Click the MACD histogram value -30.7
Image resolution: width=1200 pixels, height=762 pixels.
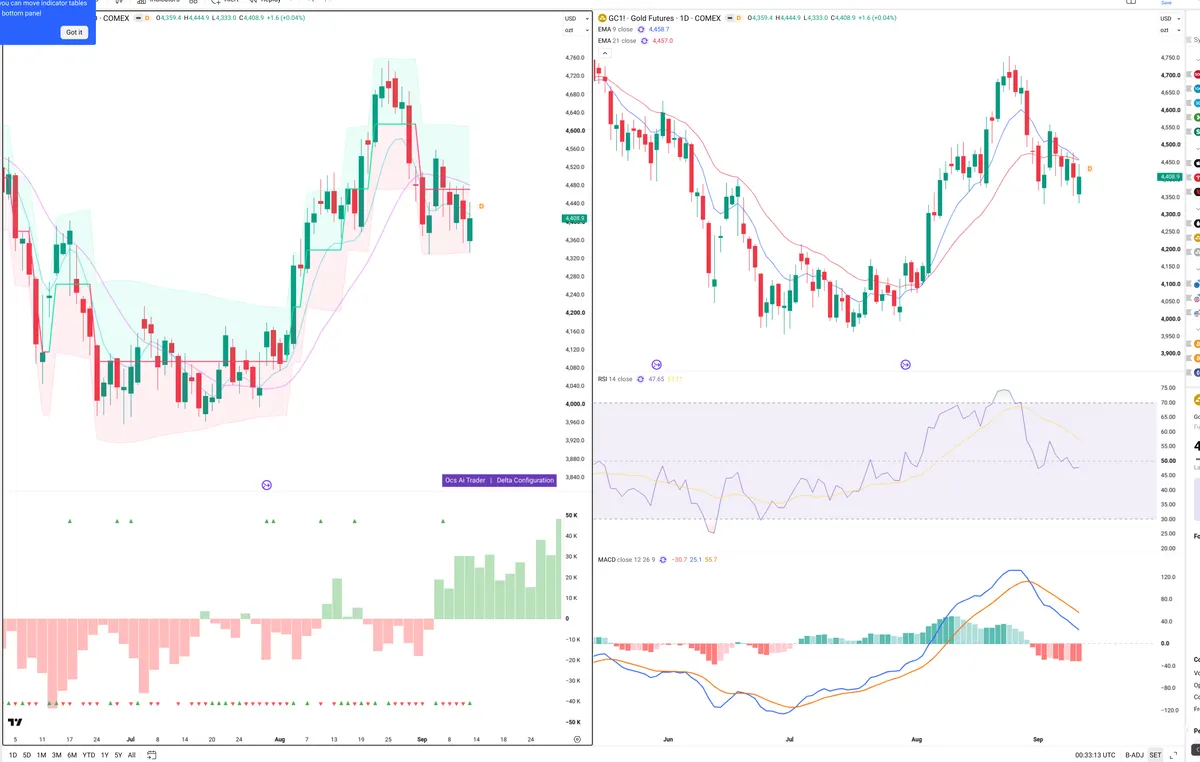[x=678, y=559]
